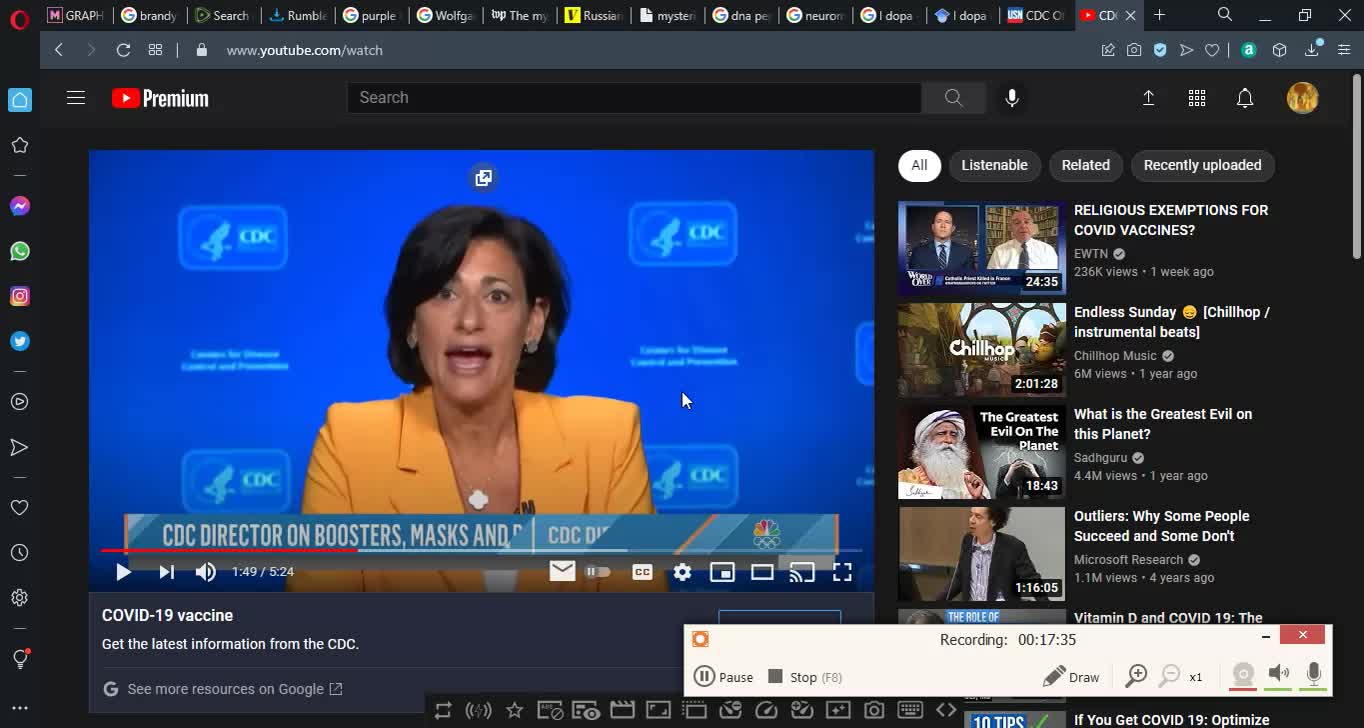Mute the video volume
Screen dimensions: 1364x728
[205, 572]
